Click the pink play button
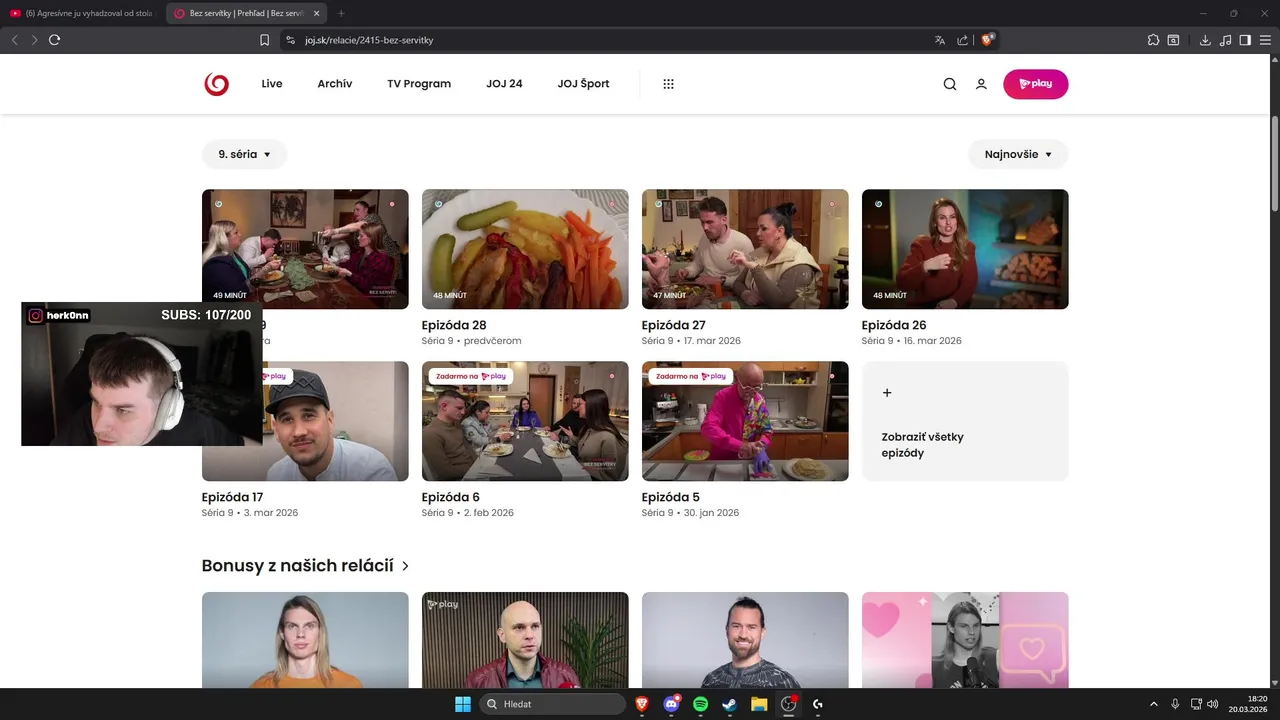Viewport: 1280px width, 720px height. [x=1035, y=84]
